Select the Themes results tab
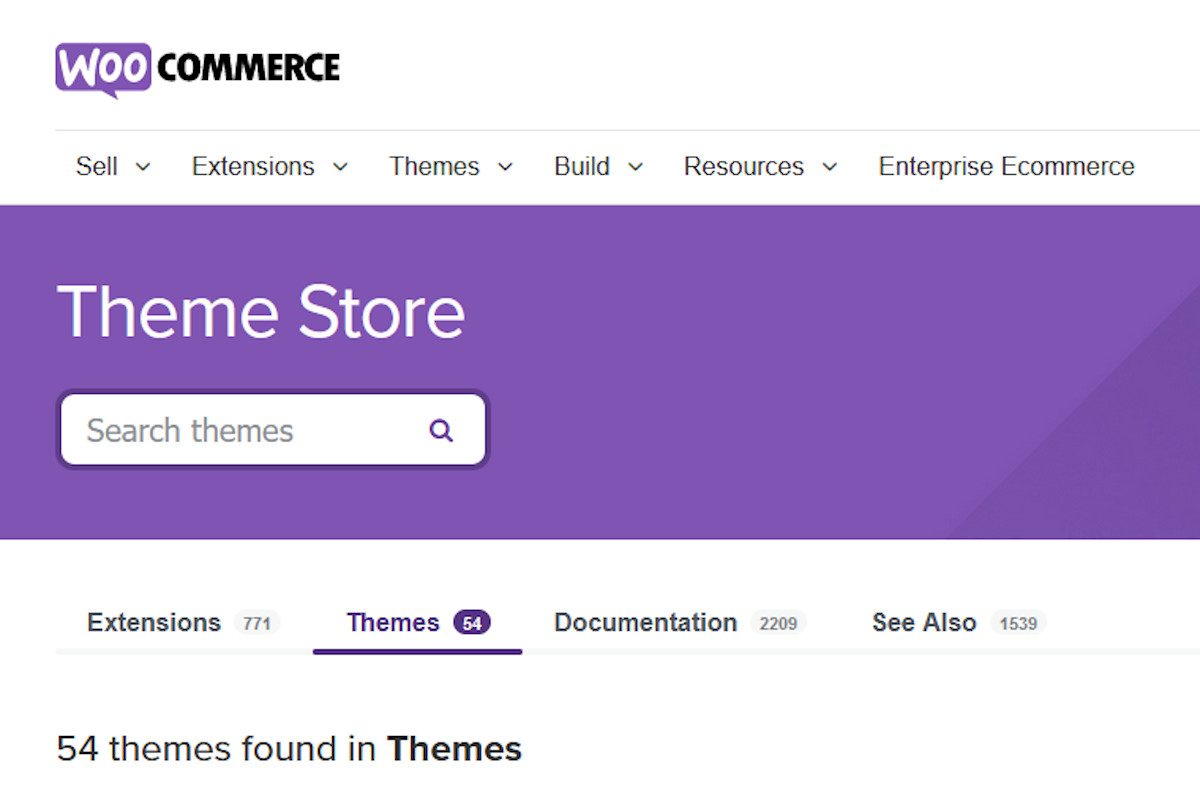This screenshot has width=1200, height=805. tap(418, 622)
